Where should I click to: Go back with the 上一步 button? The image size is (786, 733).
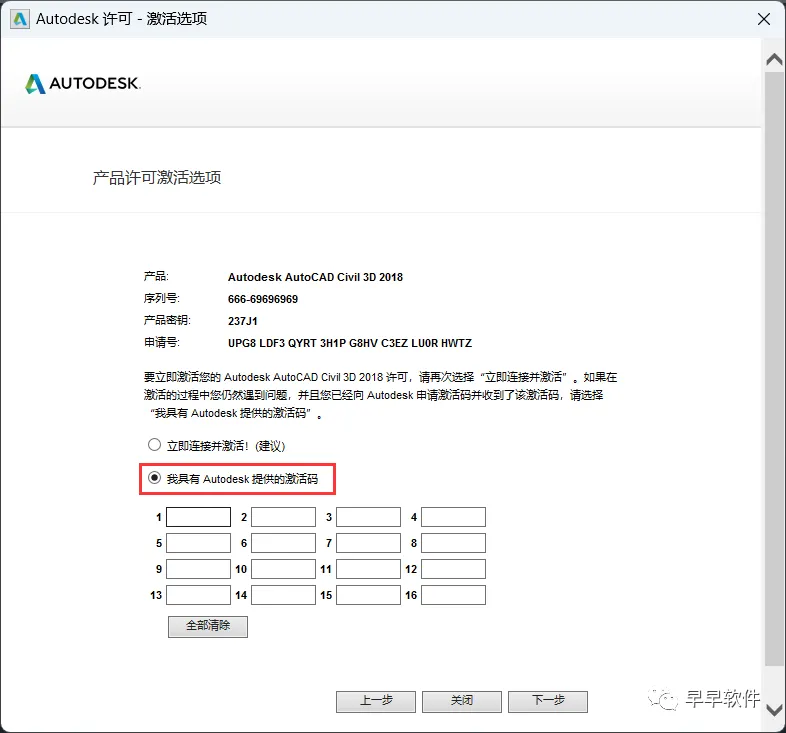[x=376, y=701]
